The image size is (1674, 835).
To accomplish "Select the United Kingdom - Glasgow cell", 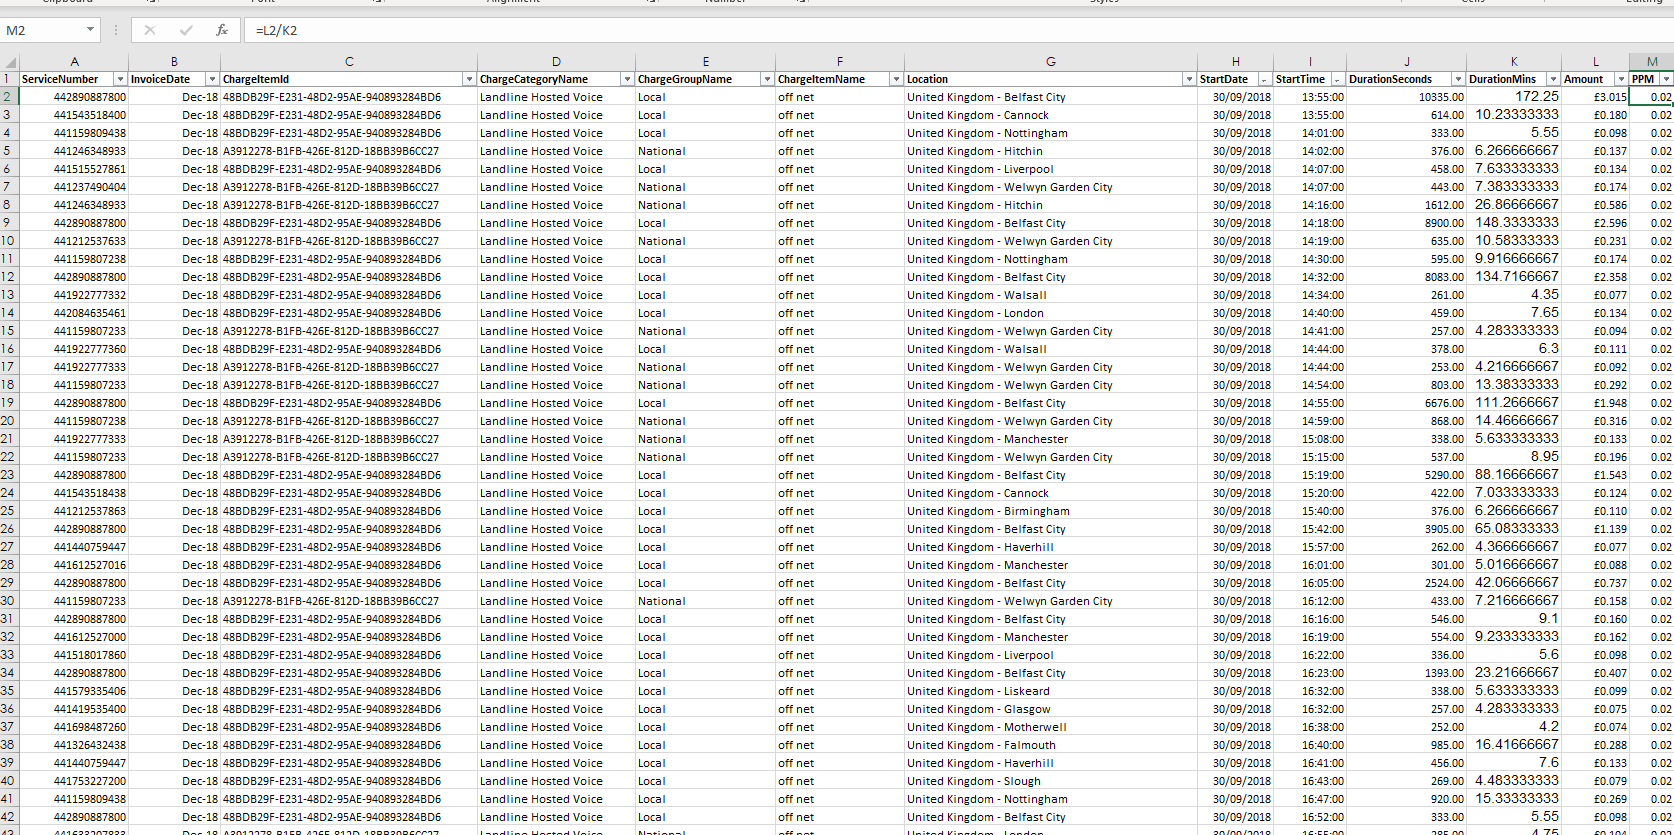I will pyautogui.click(x=1051, y=709).
